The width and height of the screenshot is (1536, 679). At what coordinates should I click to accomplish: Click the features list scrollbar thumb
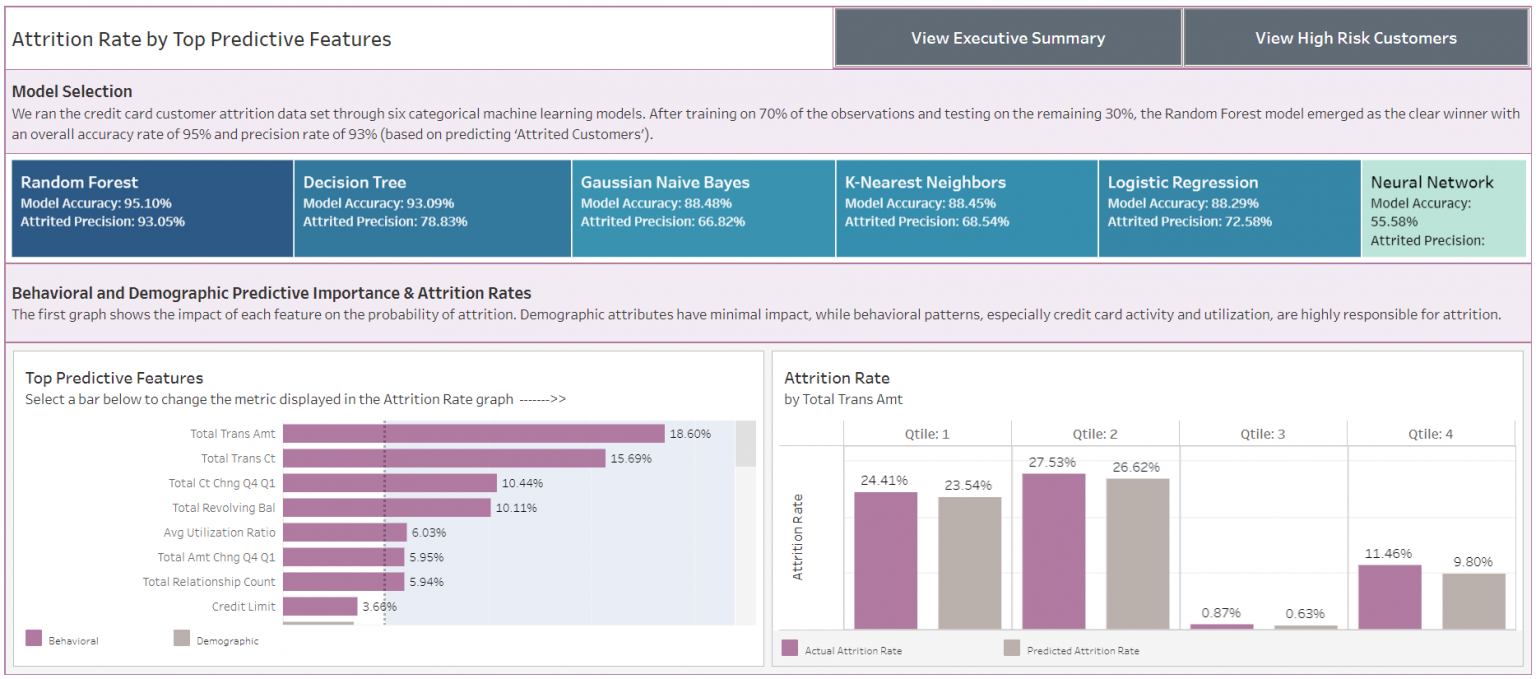click(745, 444)
